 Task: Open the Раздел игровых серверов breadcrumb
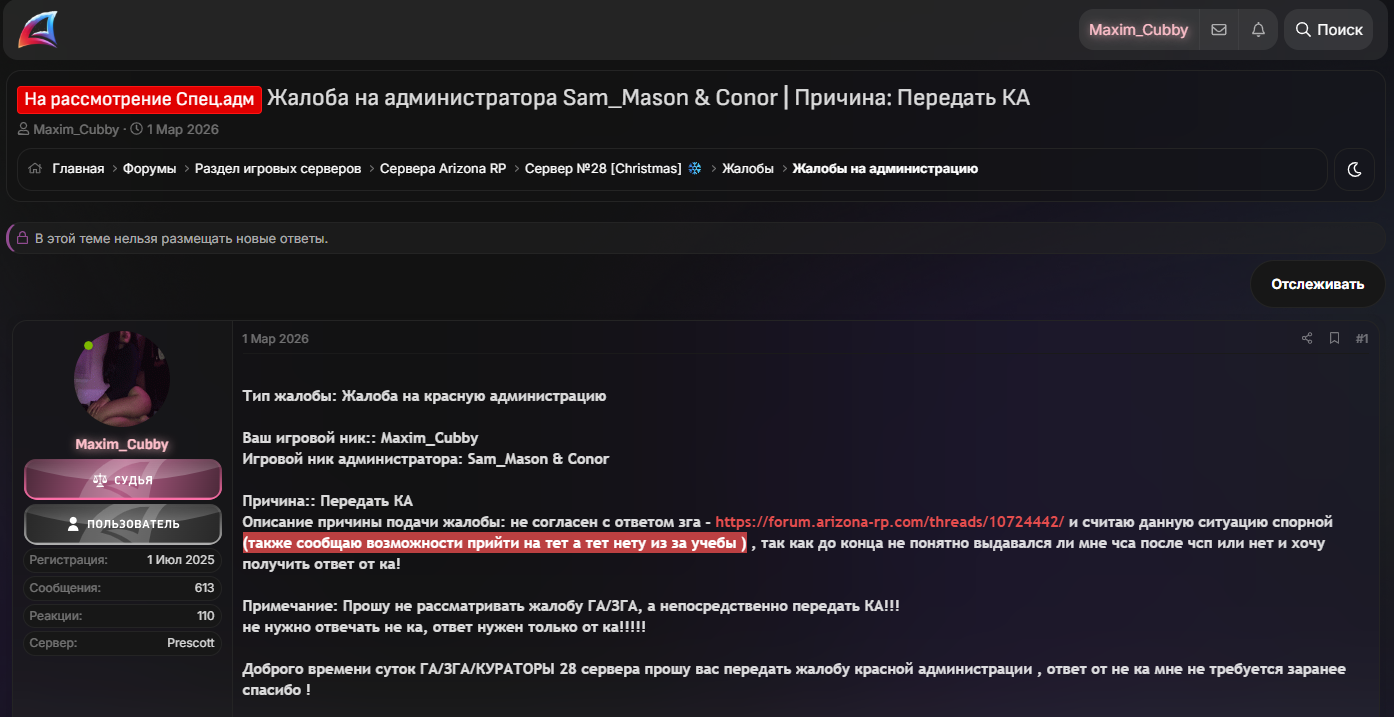coord(278,169)
